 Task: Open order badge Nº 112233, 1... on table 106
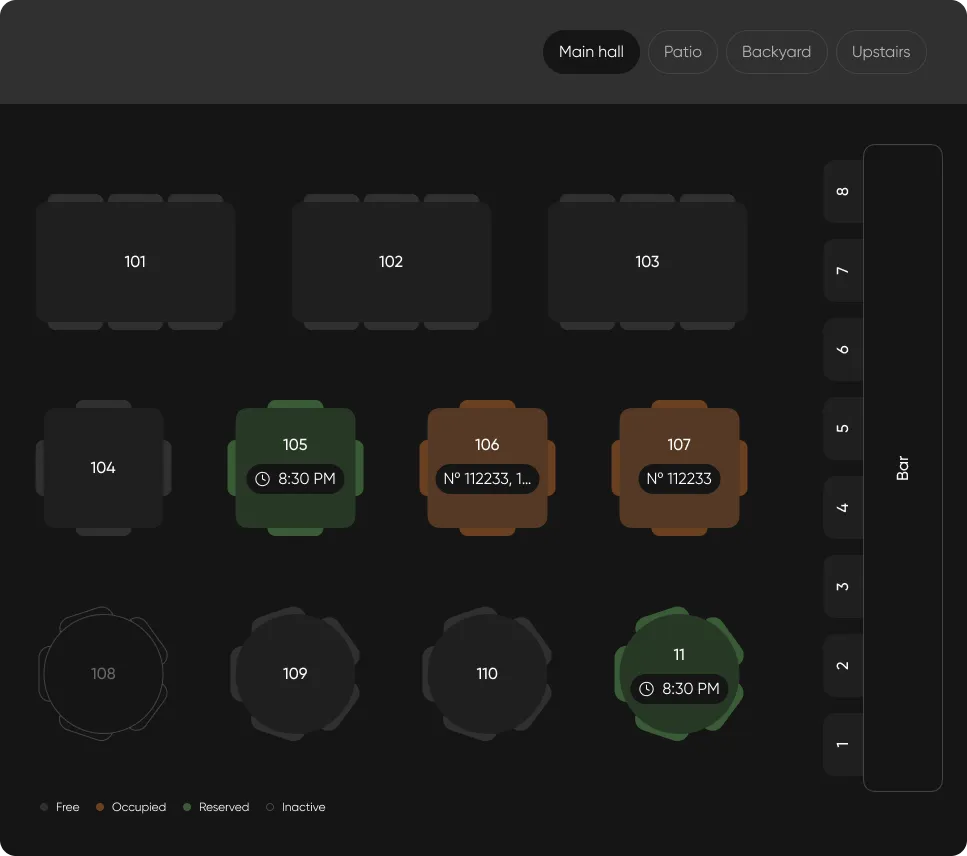coord(487,479)
